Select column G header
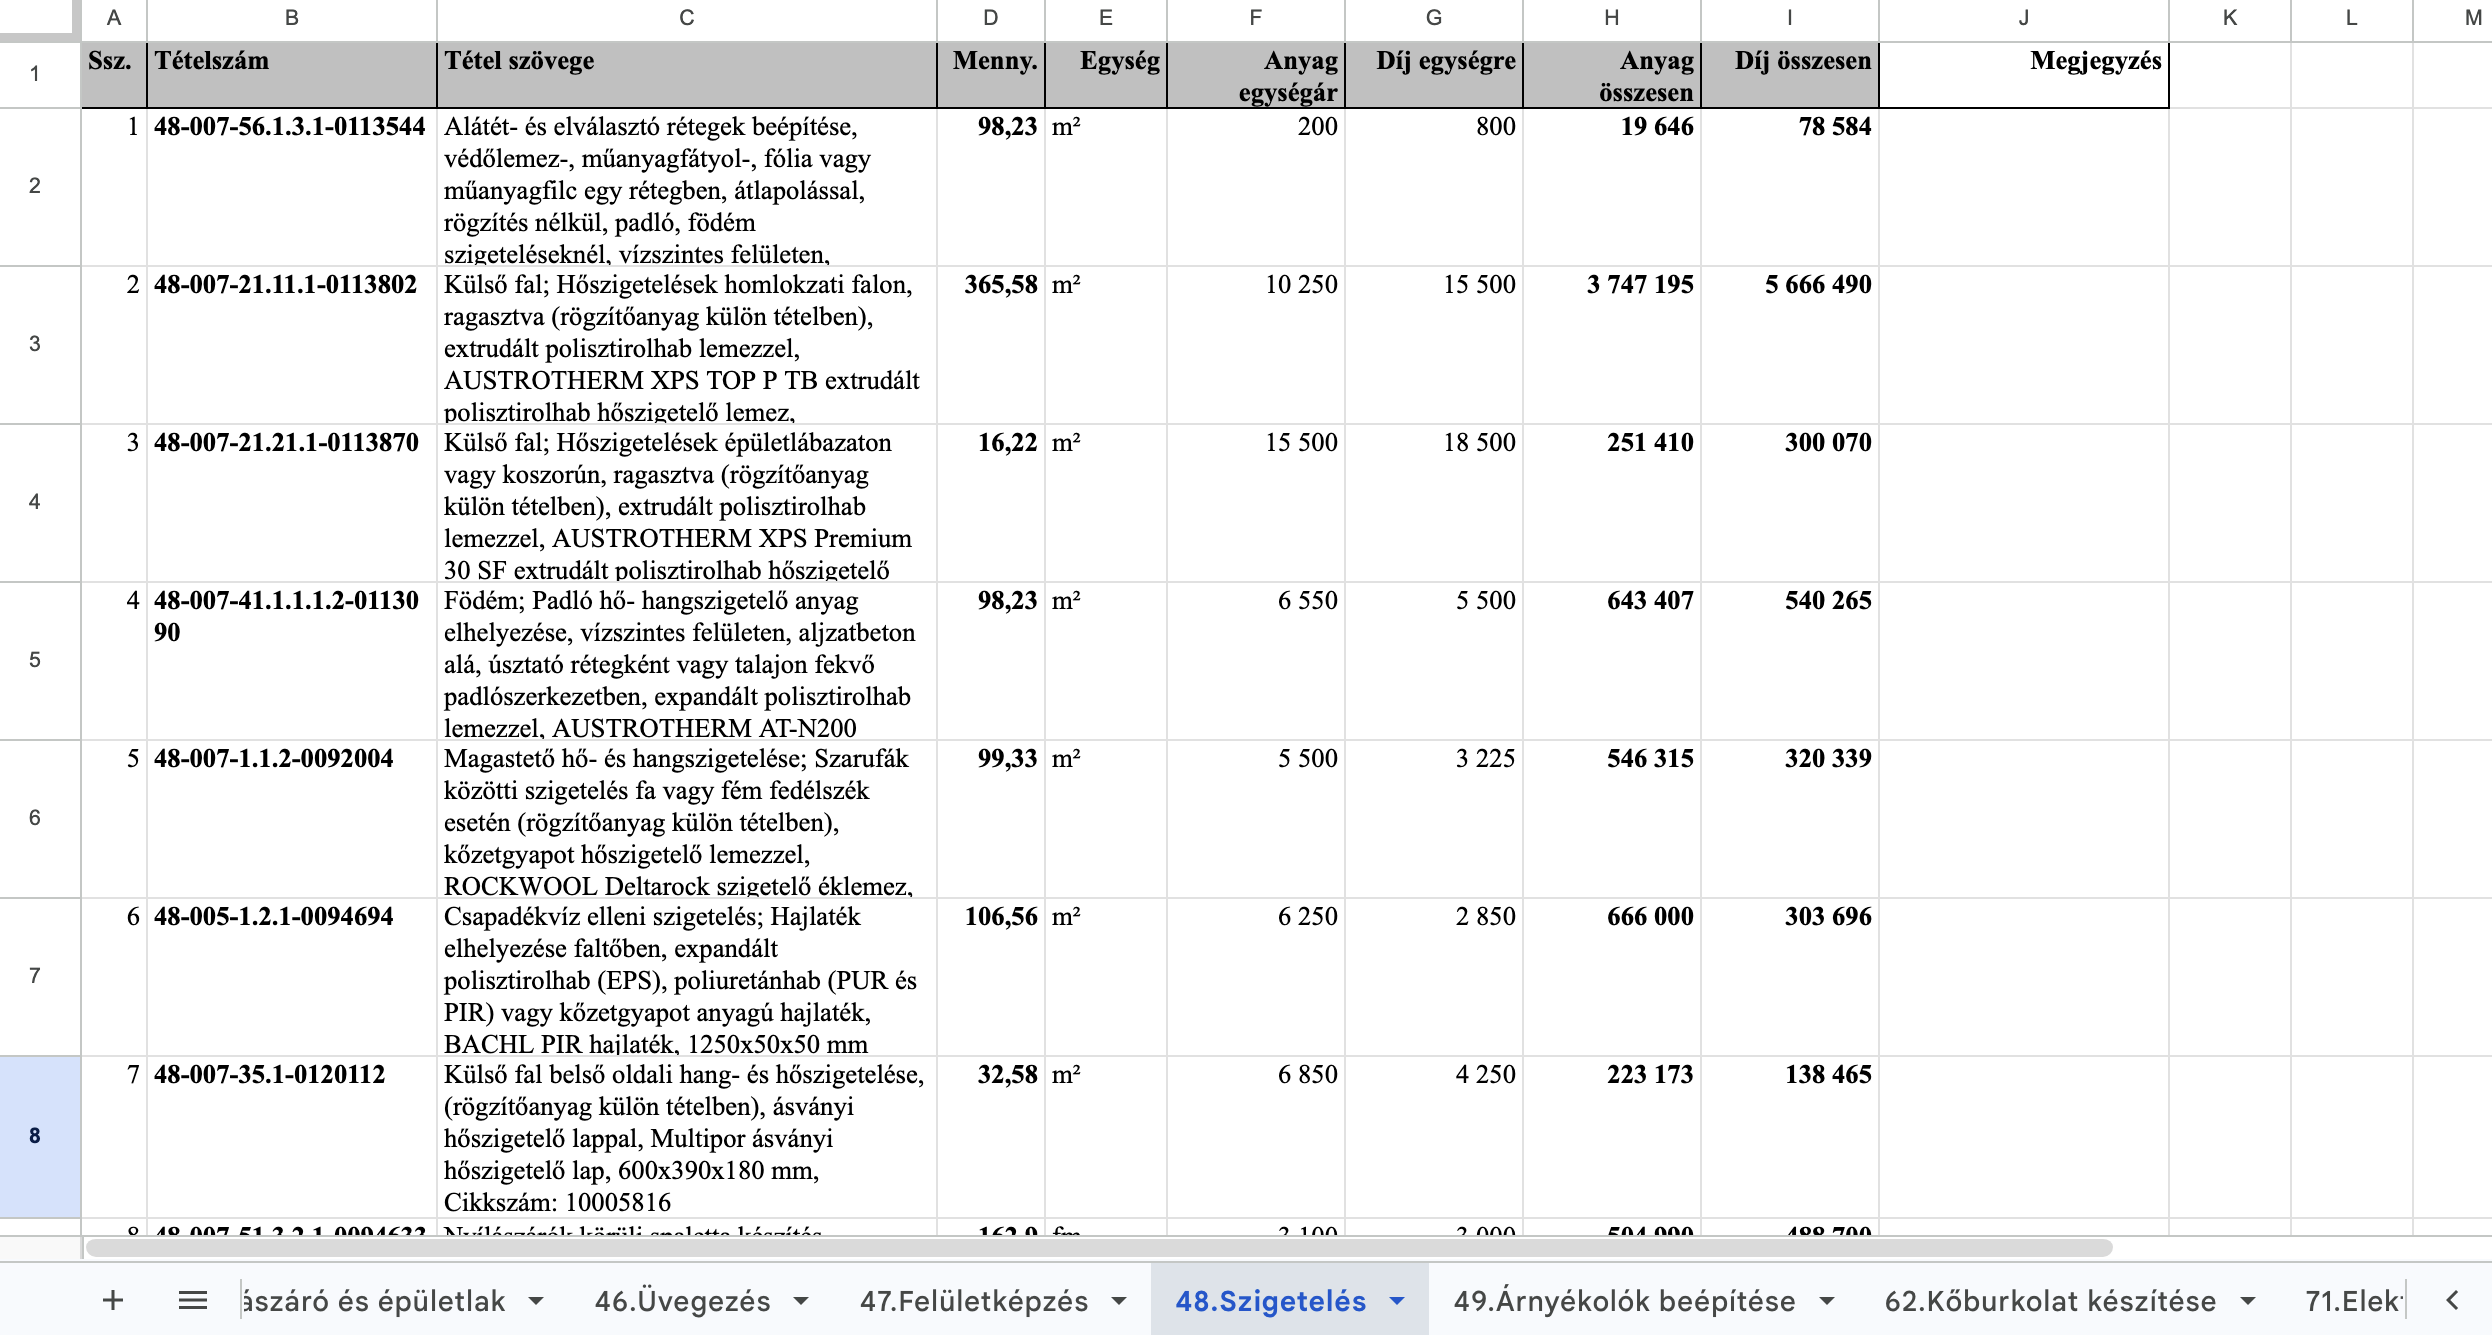The height and width of the screenshot is (1335, 2492). coord(1434,17)
